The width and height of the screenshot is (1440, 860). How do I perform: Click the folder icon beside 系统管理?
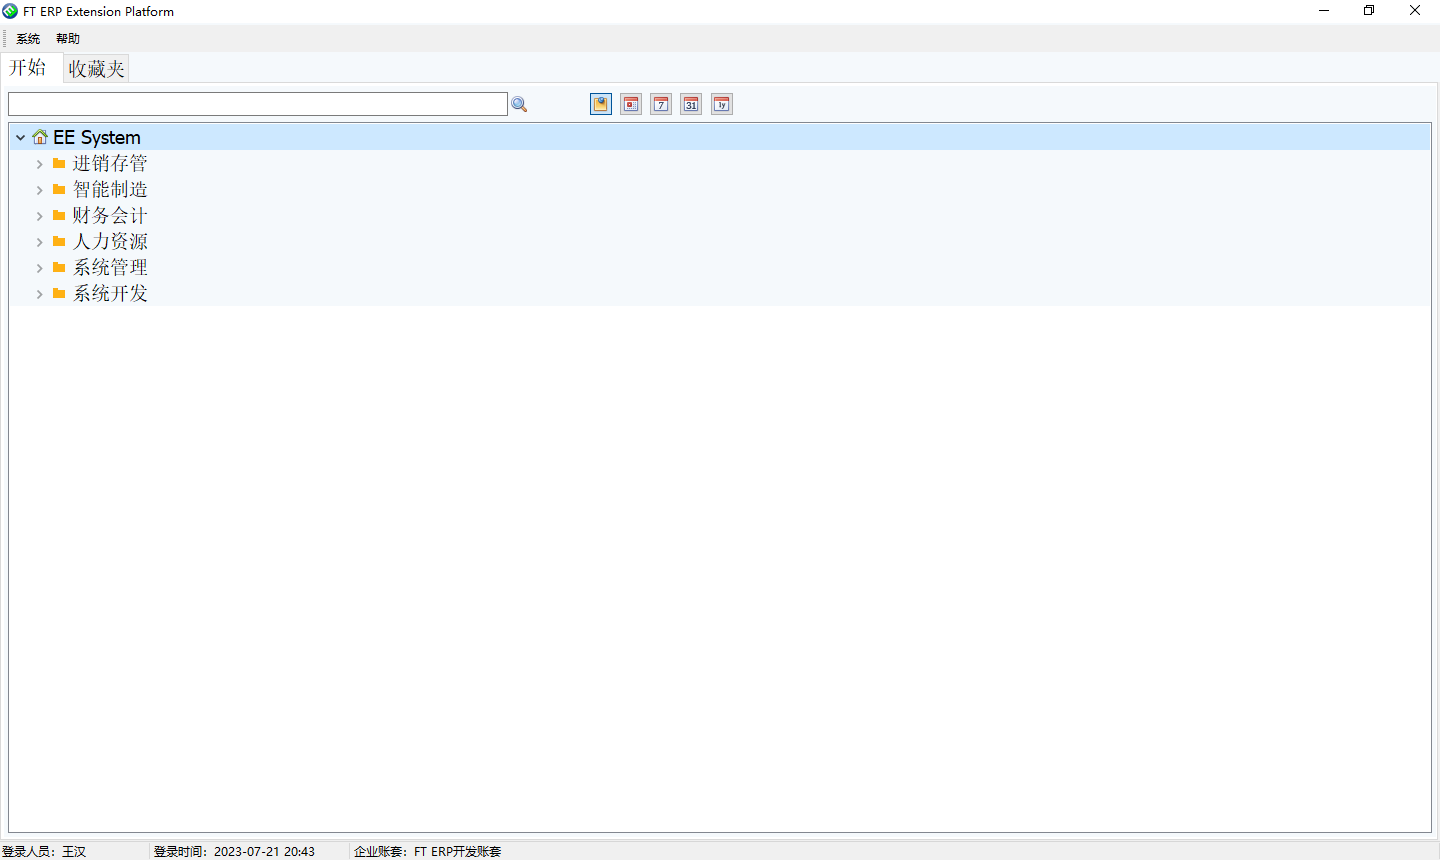point(59,267)
